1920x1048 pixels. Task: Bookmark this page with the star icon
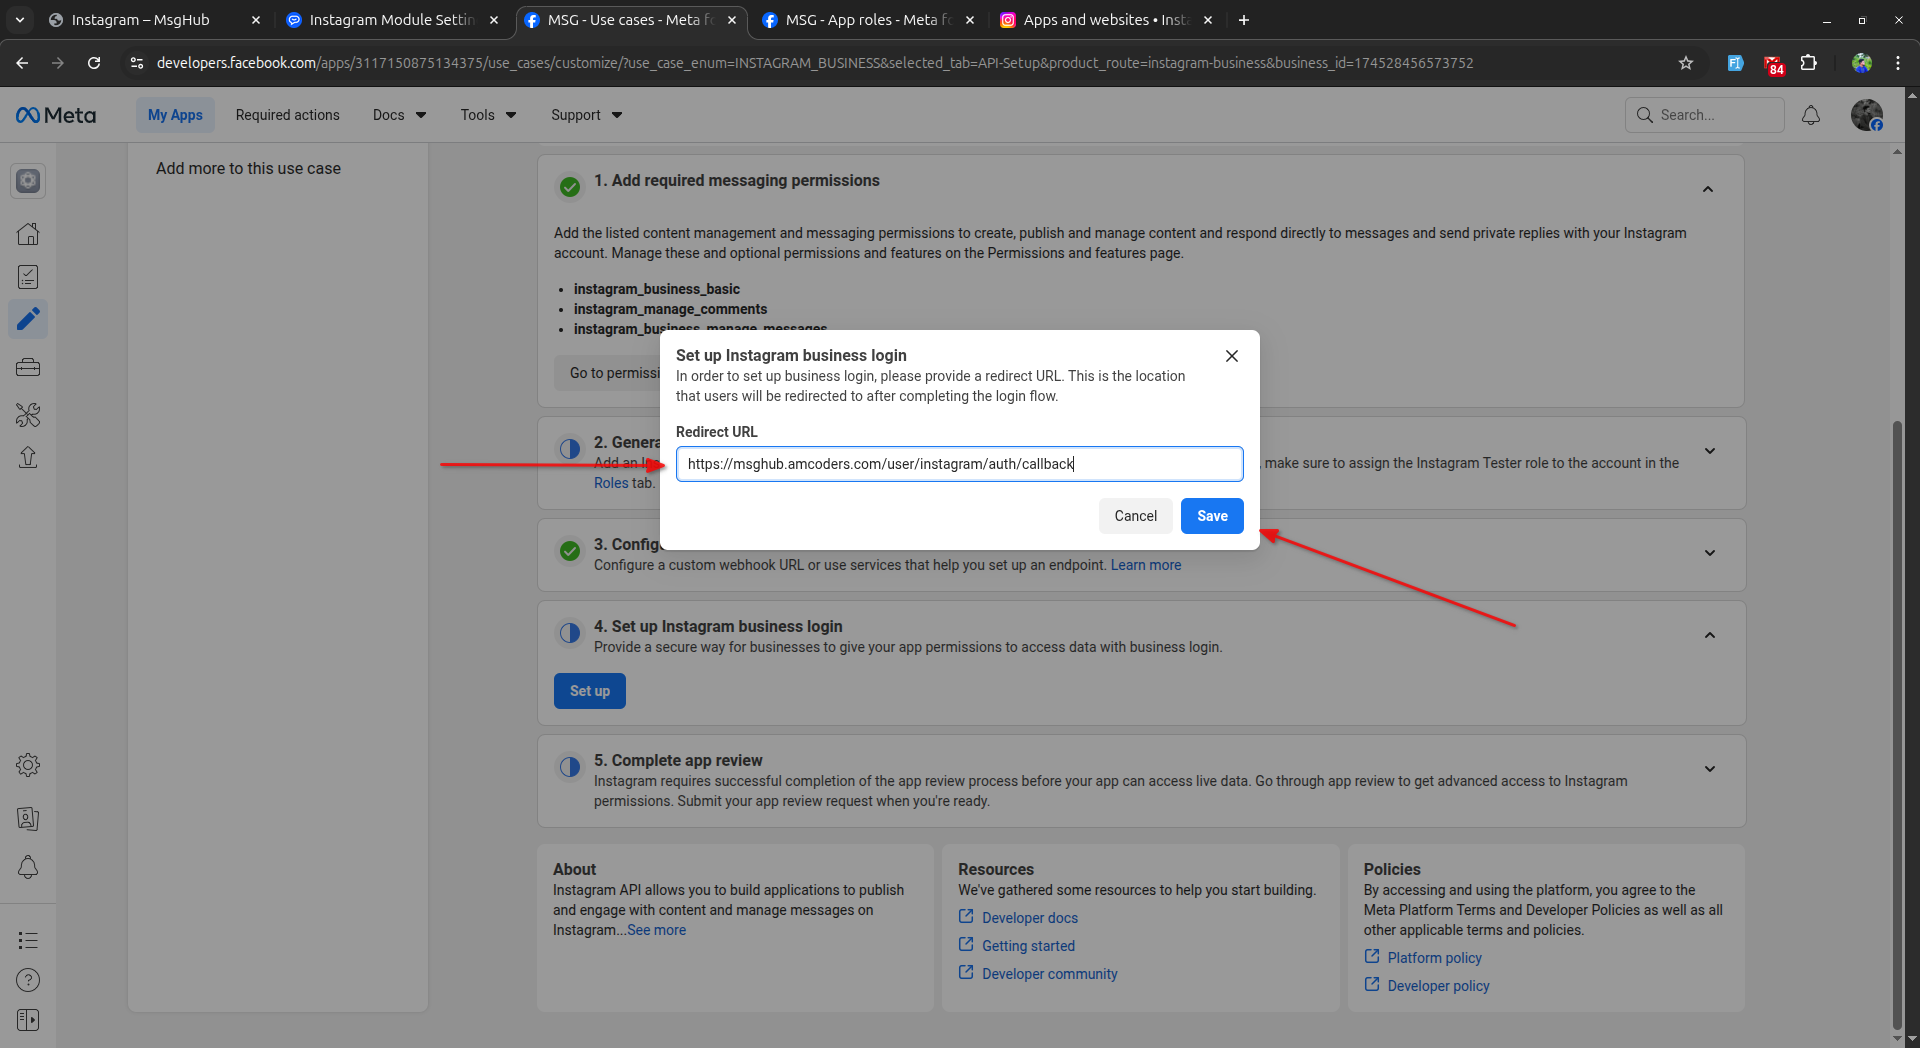[1686, 62]
